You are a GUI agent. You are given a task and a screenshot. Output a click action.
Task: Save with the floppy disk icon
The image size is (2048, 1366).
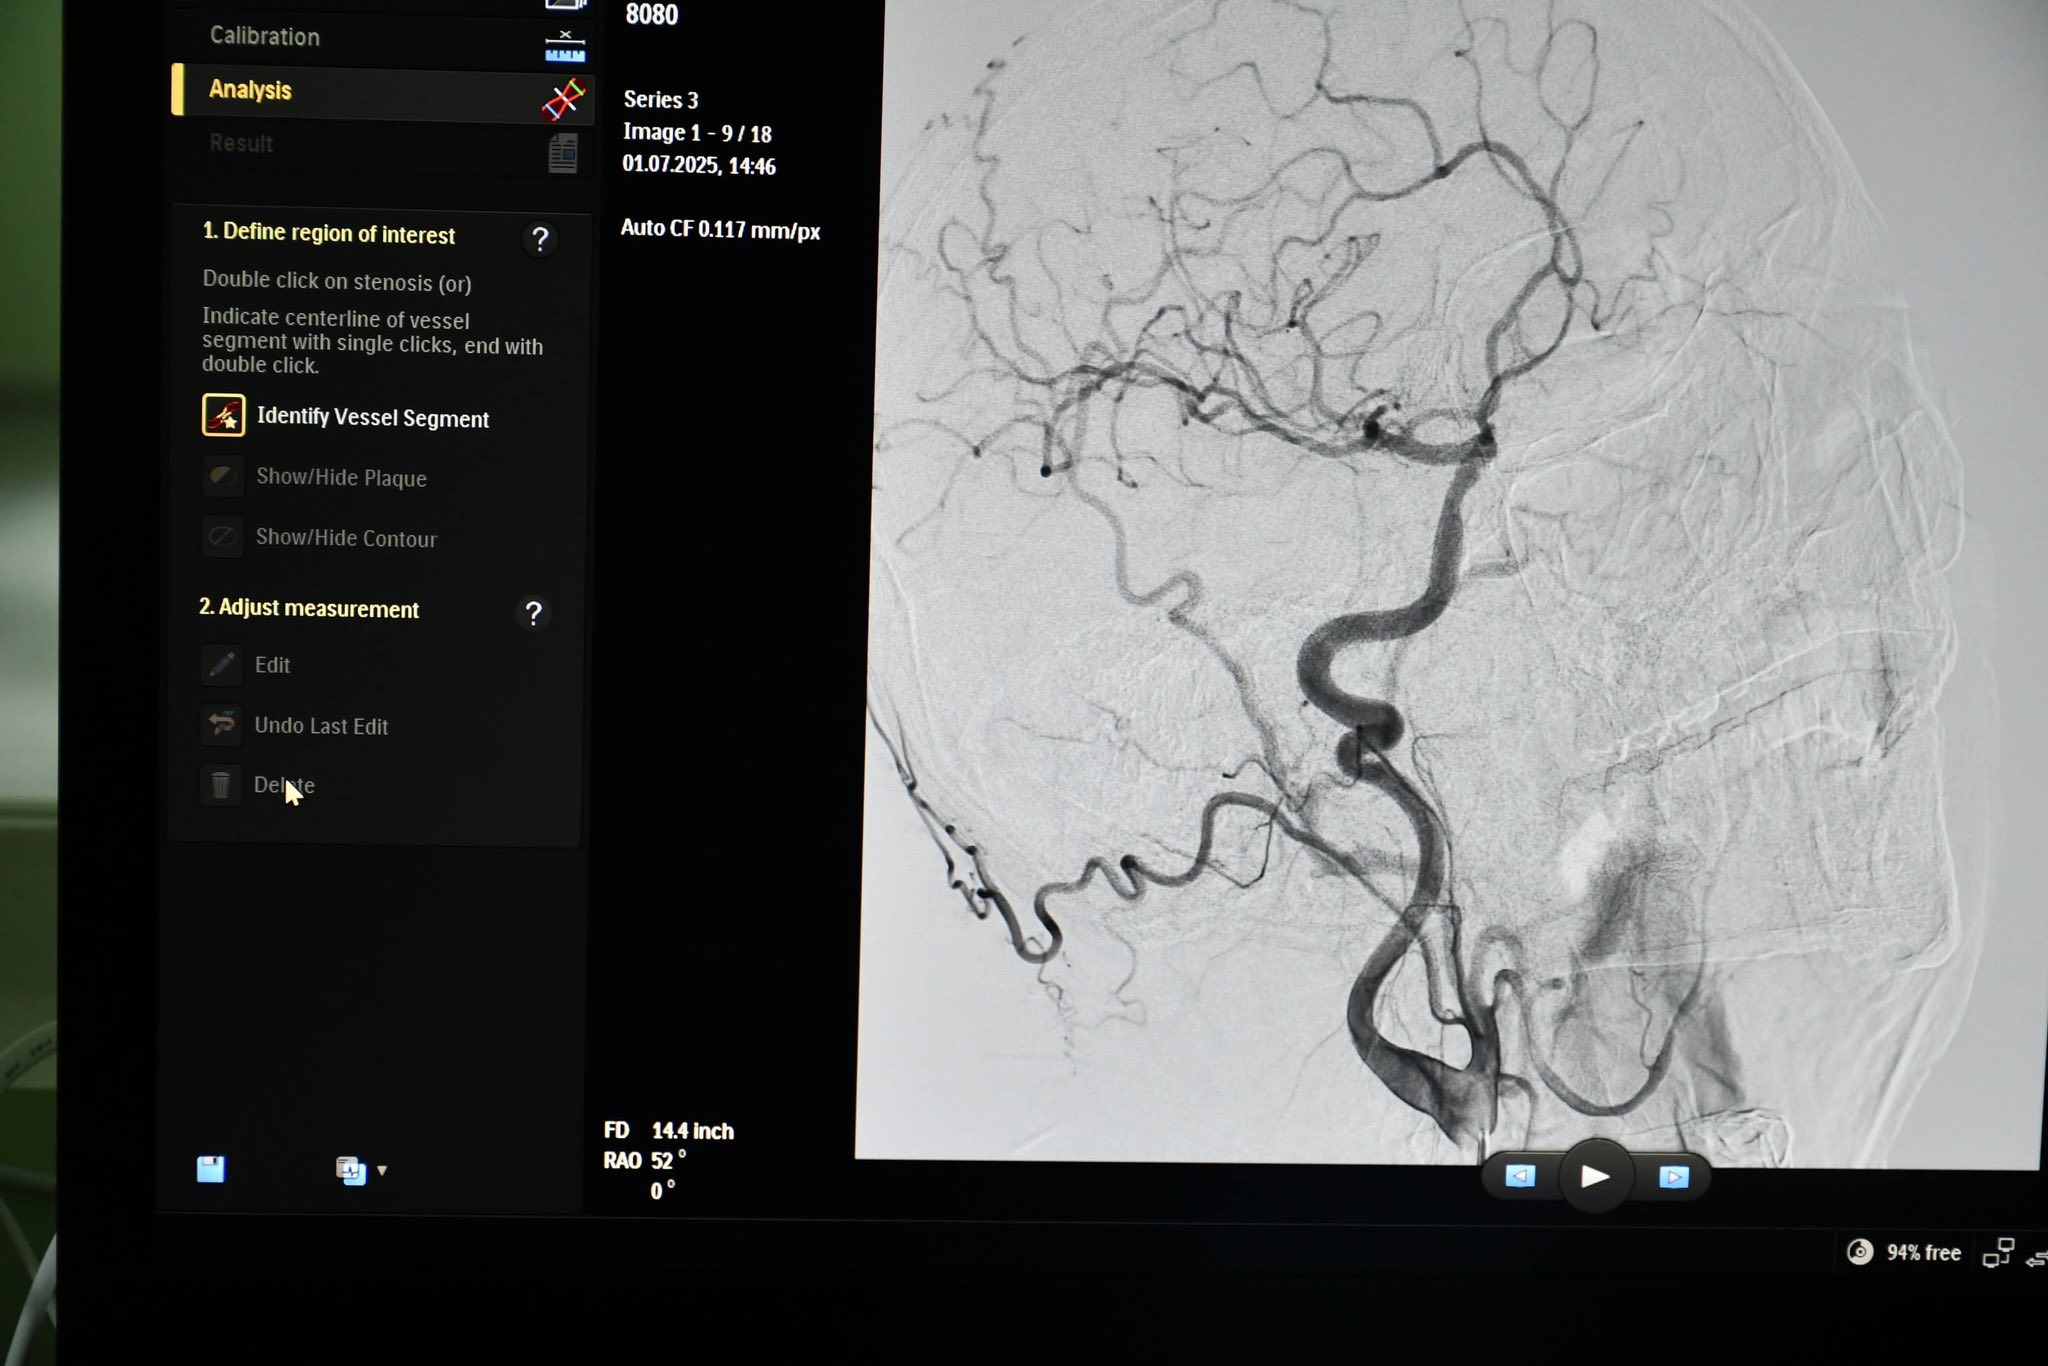pyautogui.click(x=211, y=1169)
